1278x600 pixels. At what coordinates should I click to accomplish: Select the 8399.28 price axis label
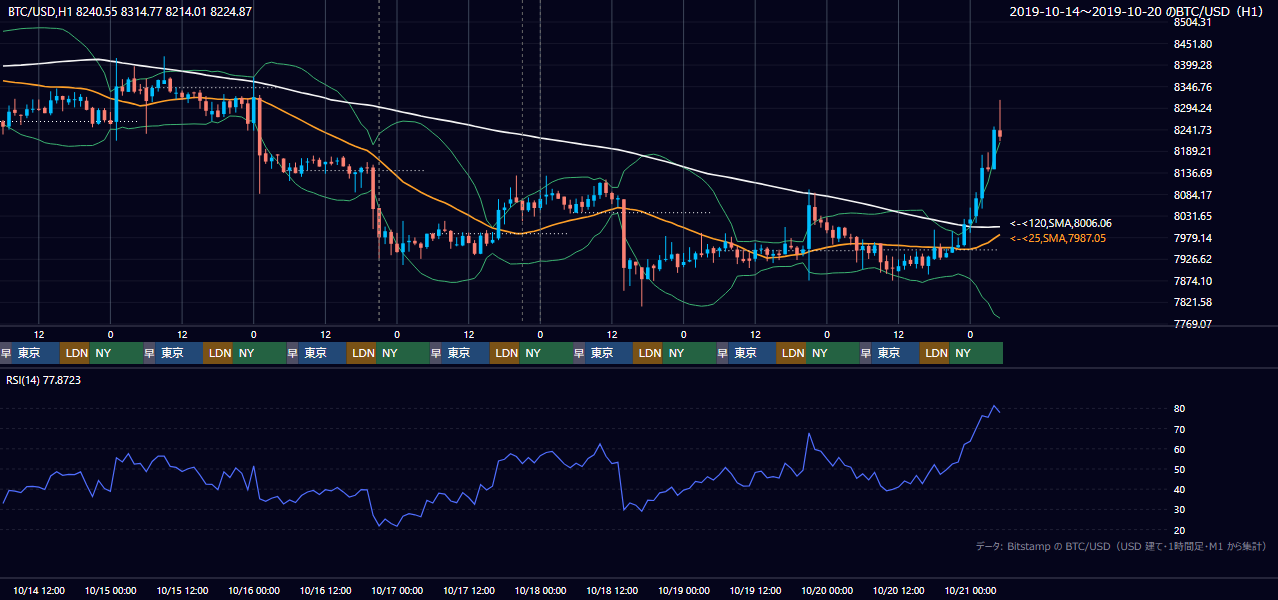coord(1193,65)
